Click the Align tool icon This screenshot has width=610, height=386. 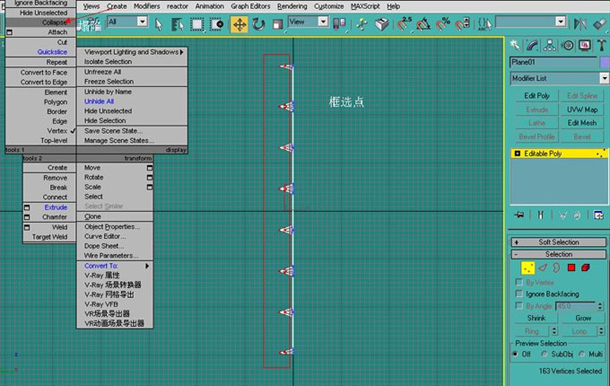[599, 25]
